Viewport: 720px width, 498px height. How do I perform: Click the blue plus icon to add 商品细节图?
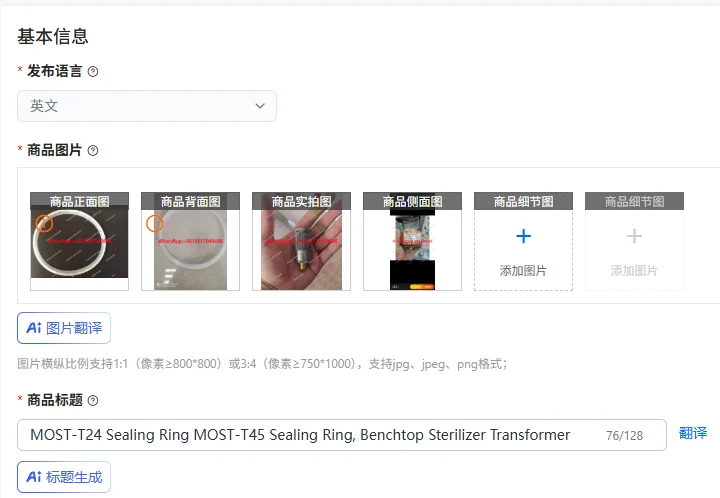(523, 236)
